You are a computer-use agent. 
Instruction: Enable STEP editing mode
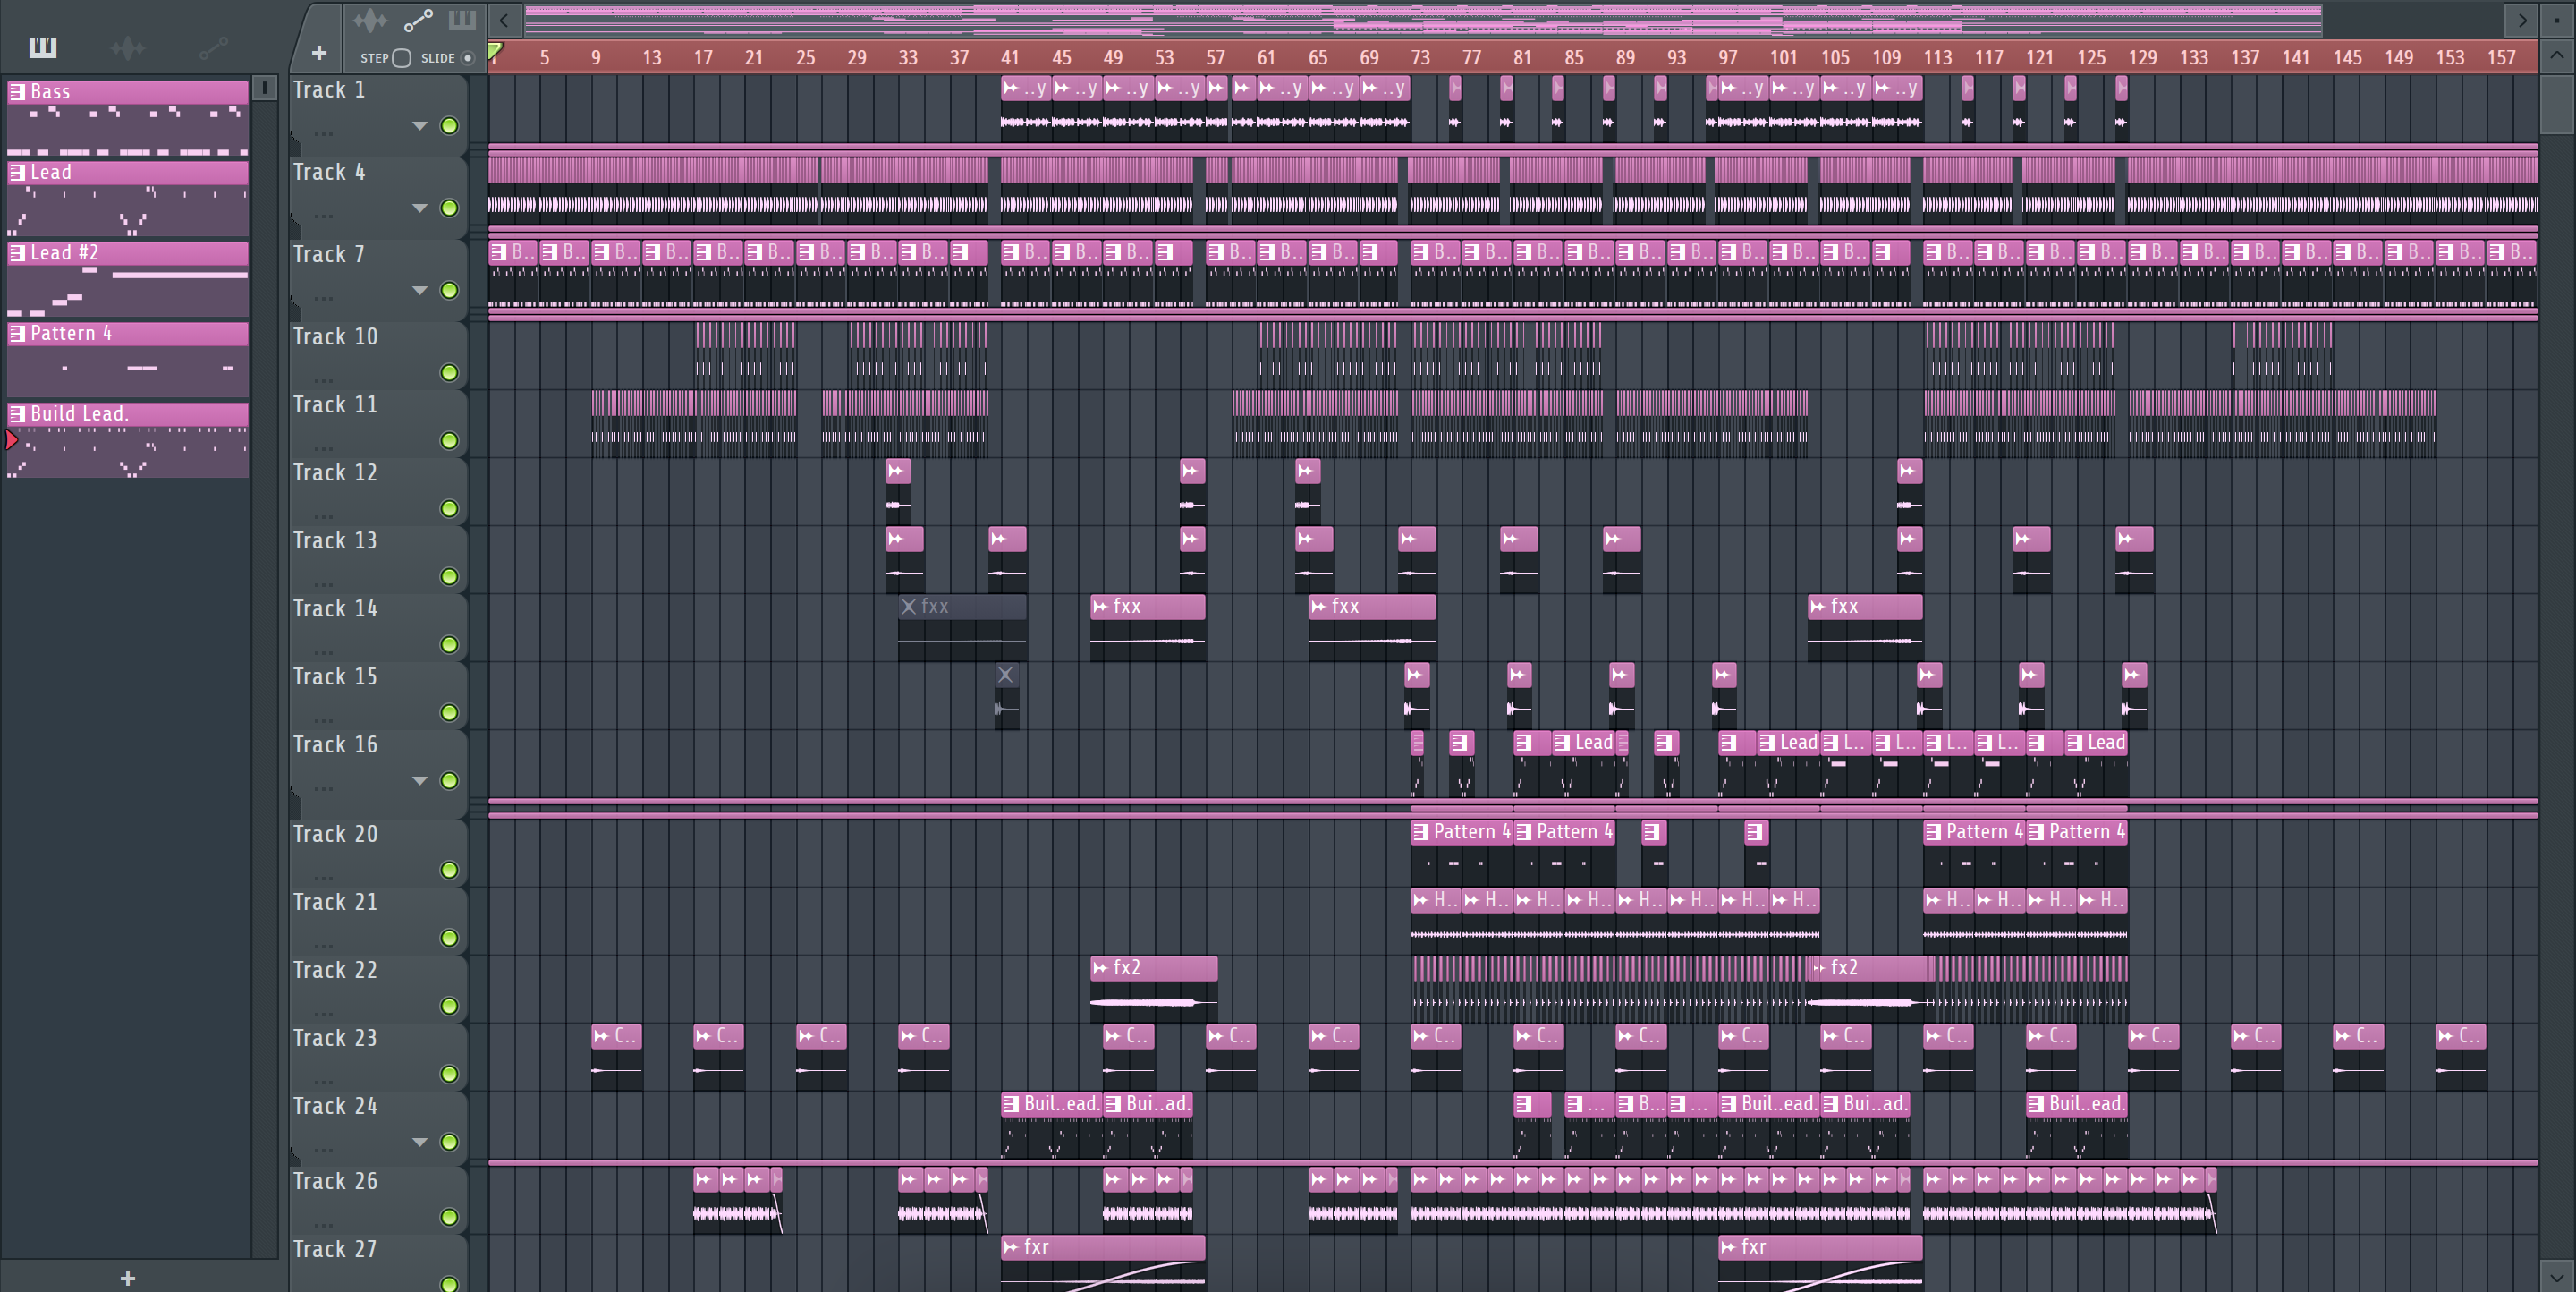[401, 58]
